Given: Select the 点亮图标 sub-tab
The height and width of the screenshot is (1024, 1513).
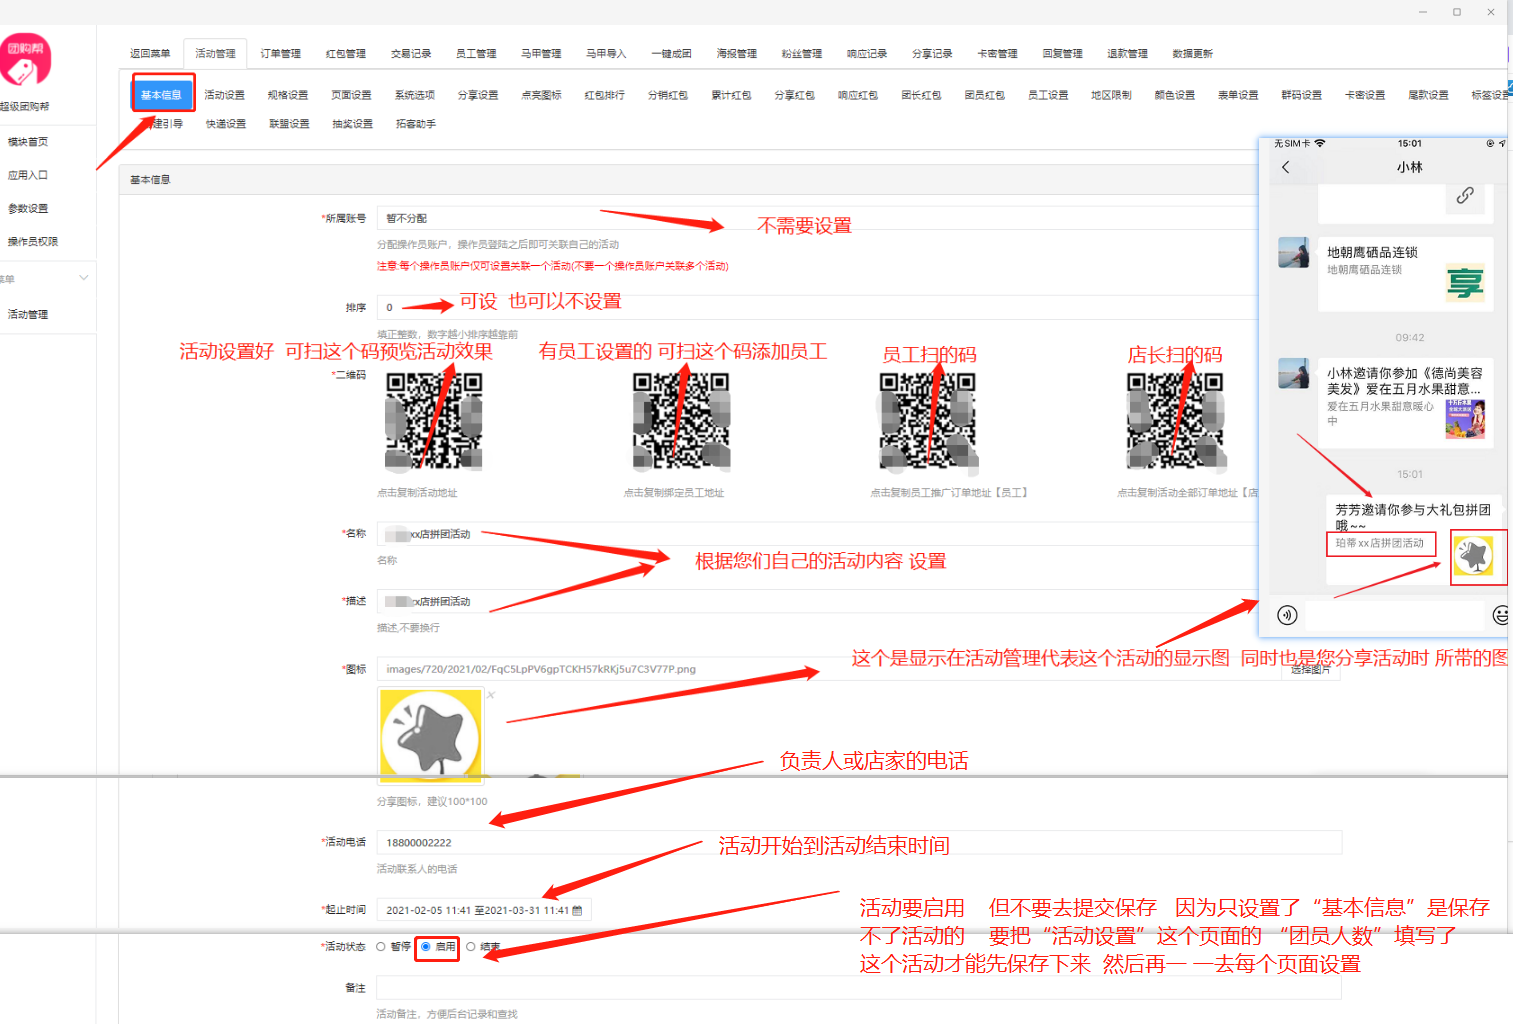Looking at the screenshot, I should click(541, 95).
